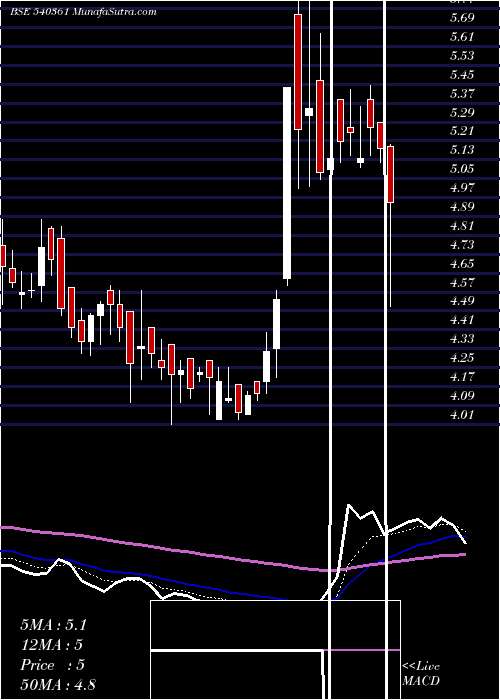Click the tall white breakout candlestick
Screen dimensions: 500x700
coord(287,183)
